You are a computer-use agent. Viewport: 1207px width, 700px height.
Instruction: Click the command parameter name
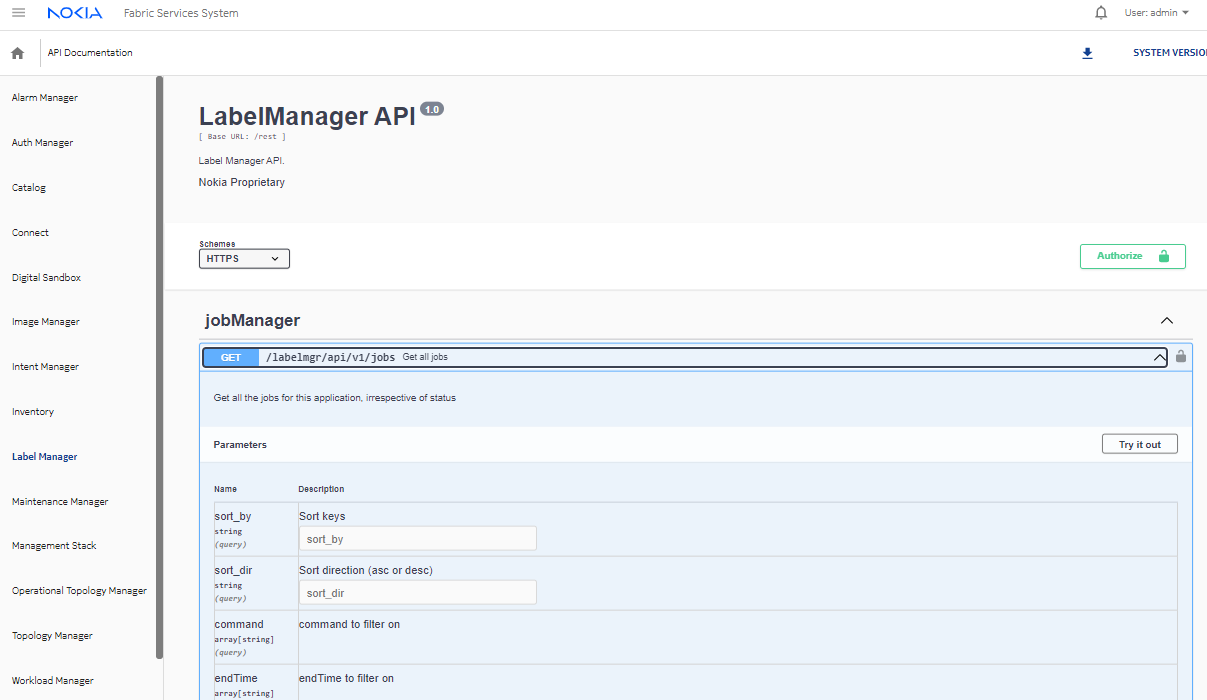pos(239,625)
